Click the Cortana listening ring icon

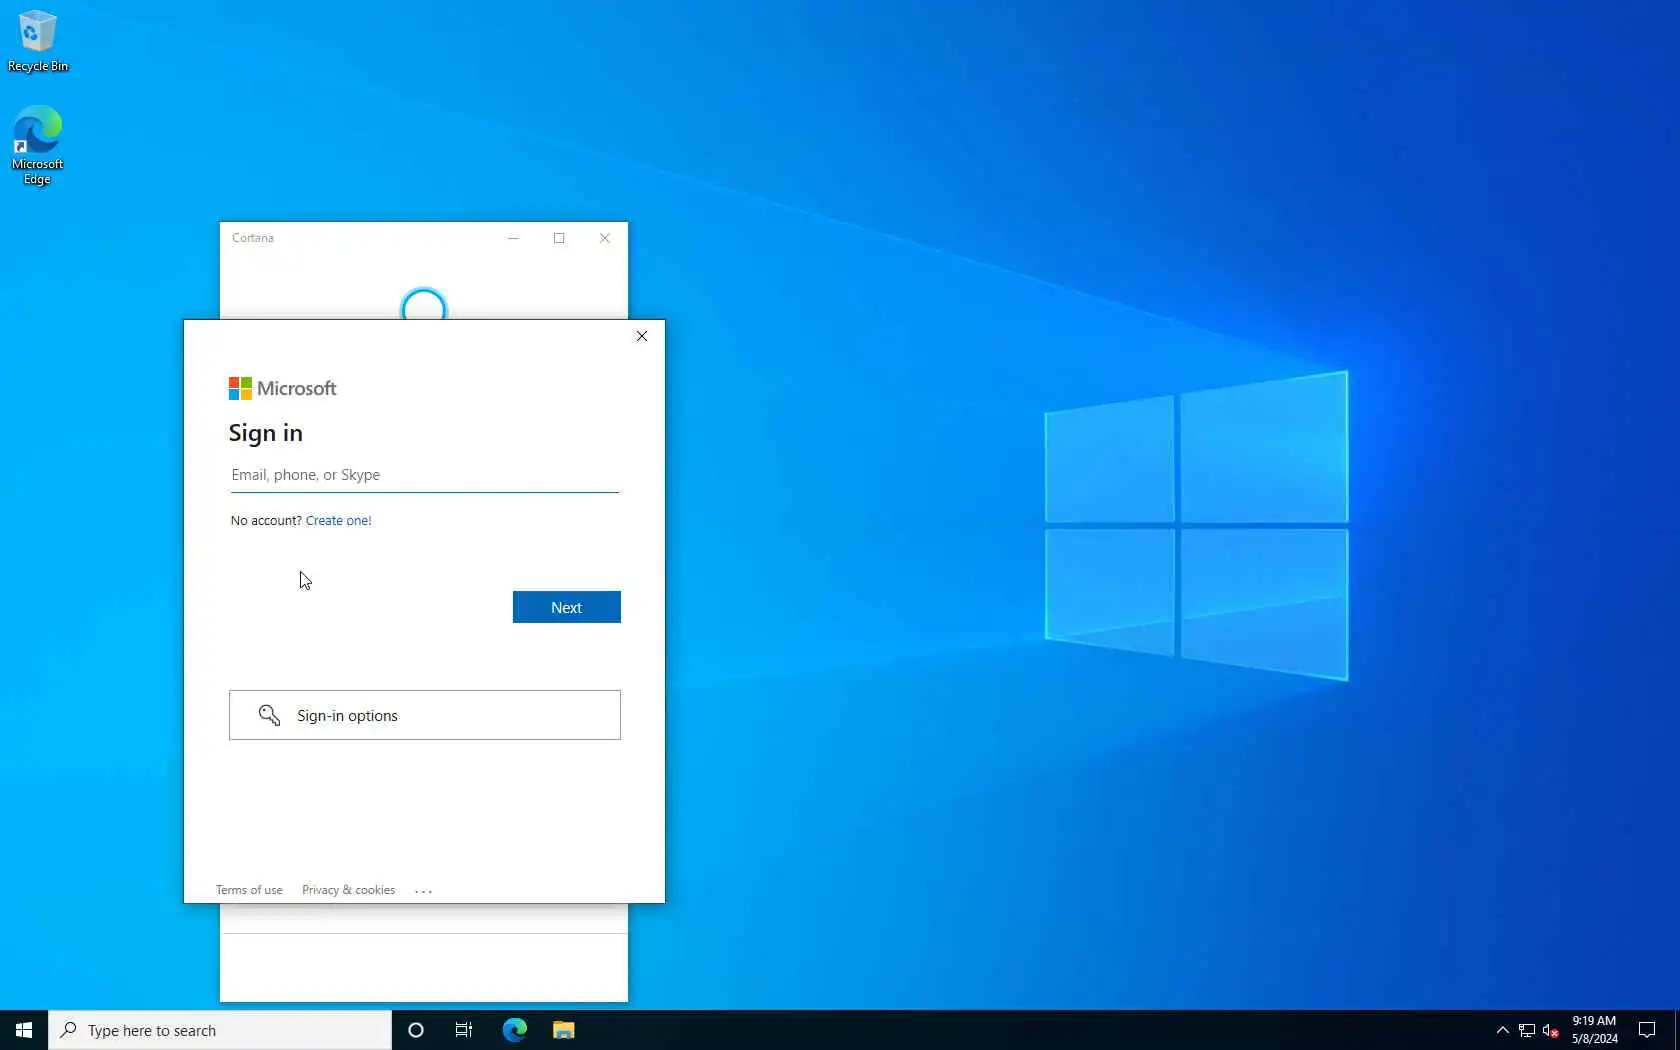point(423,305)
